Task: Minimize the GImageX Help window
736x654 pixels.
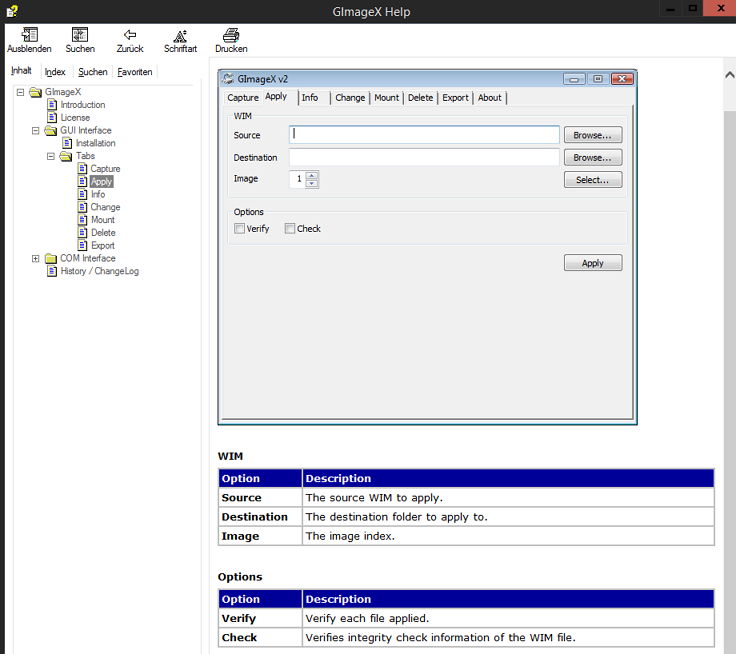Action: (x=670, y=8)
